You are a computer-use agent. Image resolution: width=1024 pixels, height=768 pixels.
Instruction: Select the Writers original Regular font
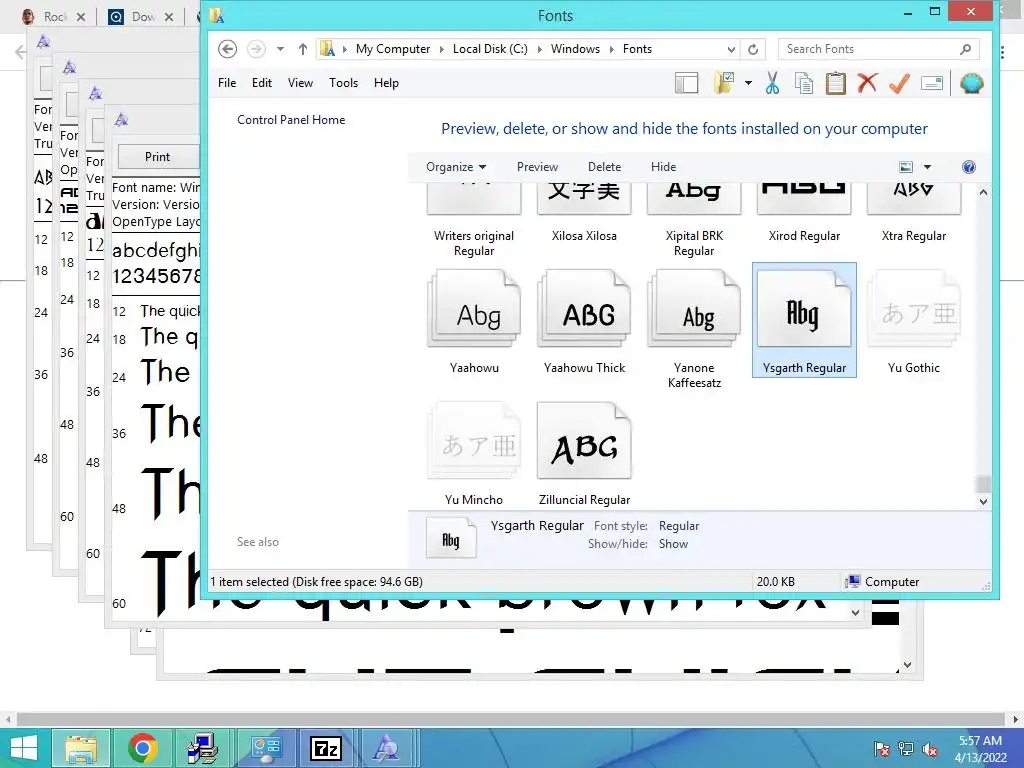point(474,220)
